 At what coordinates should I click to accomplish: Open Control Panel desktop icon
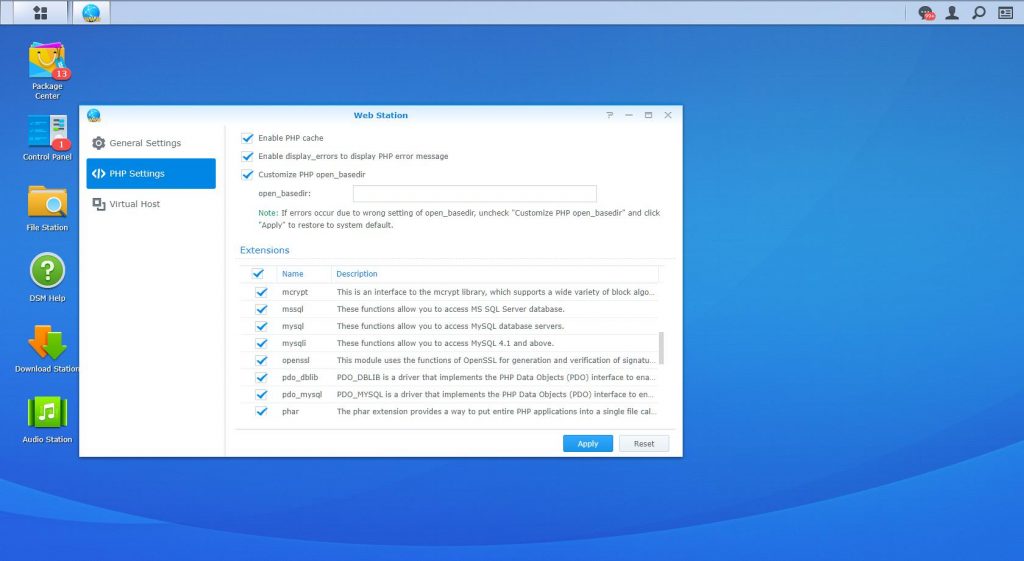pos(47,137)
